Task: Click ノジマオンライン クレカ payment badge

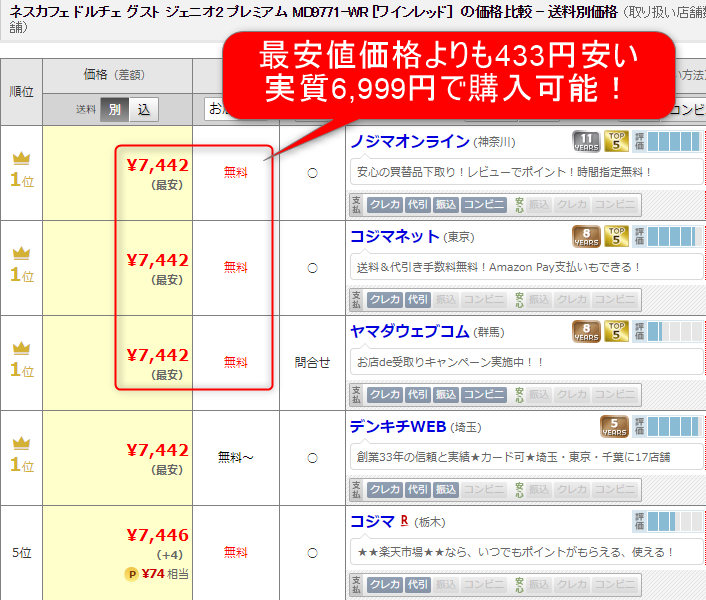Action: tap(385, 205)
